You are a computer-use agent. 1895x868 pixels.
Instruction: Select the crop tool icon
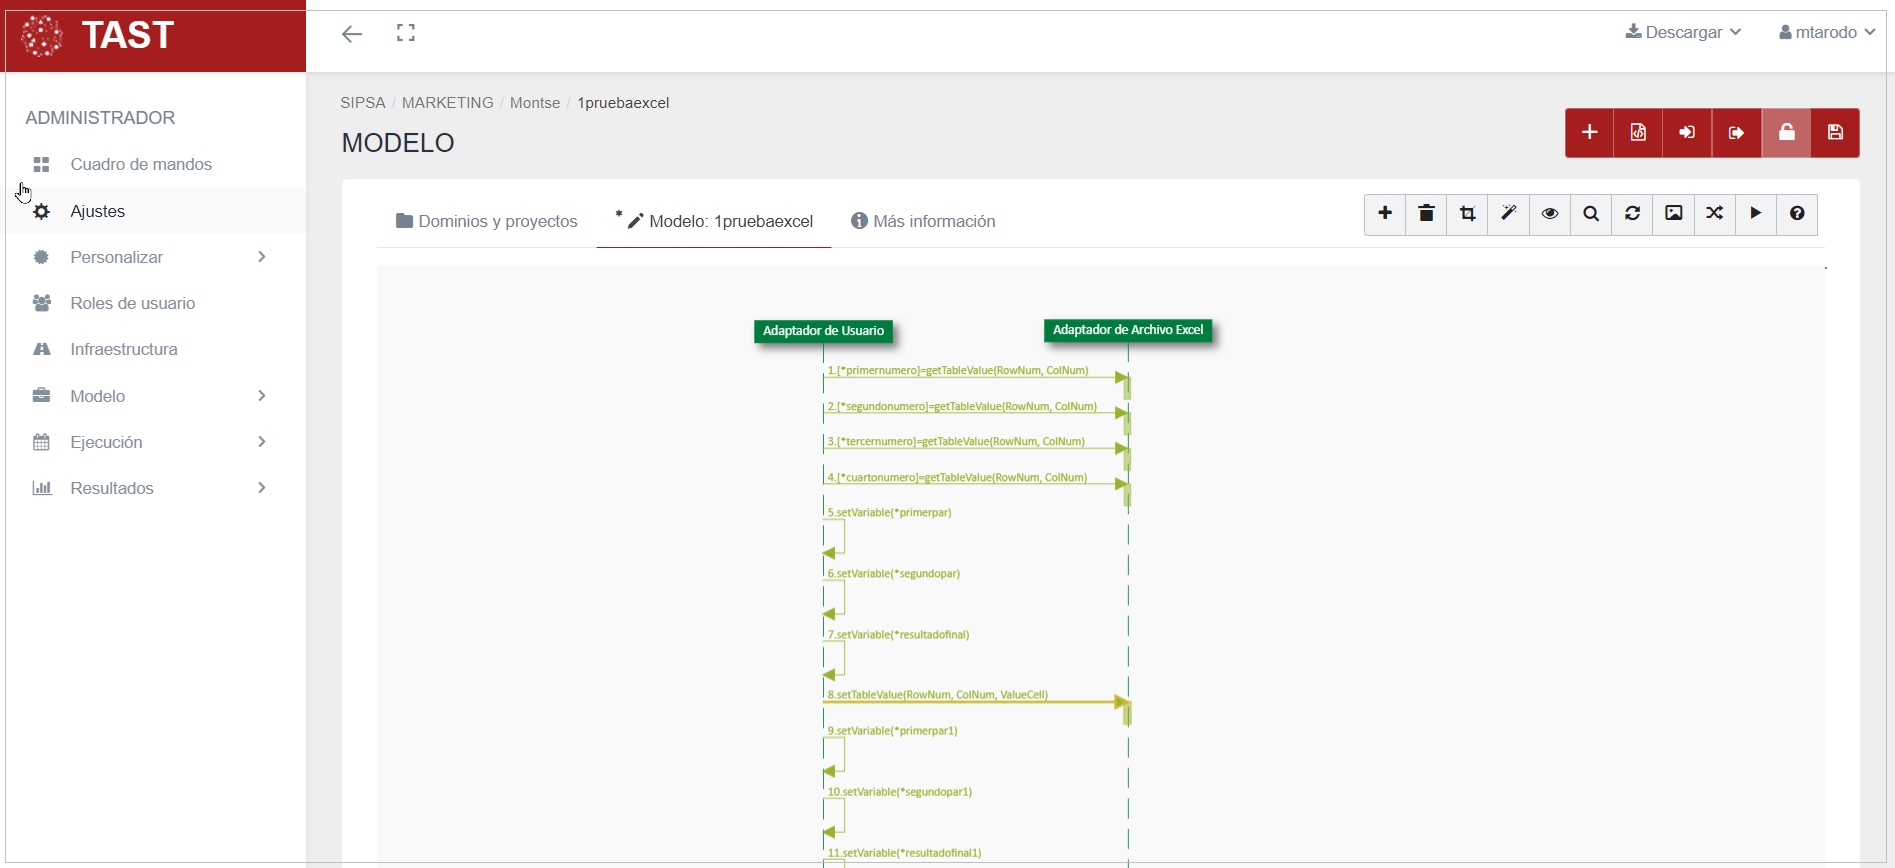[x=1467, y=214]
